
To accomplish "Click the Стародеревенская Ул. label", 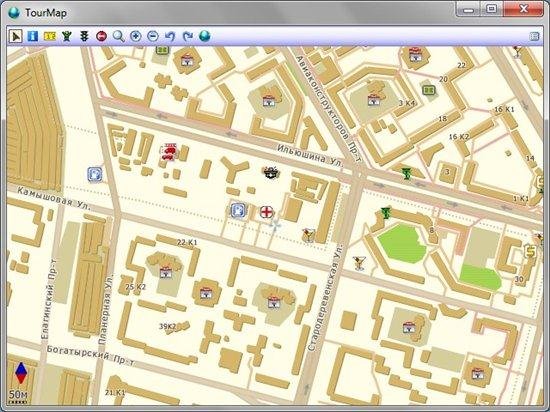I will [325, 297].
